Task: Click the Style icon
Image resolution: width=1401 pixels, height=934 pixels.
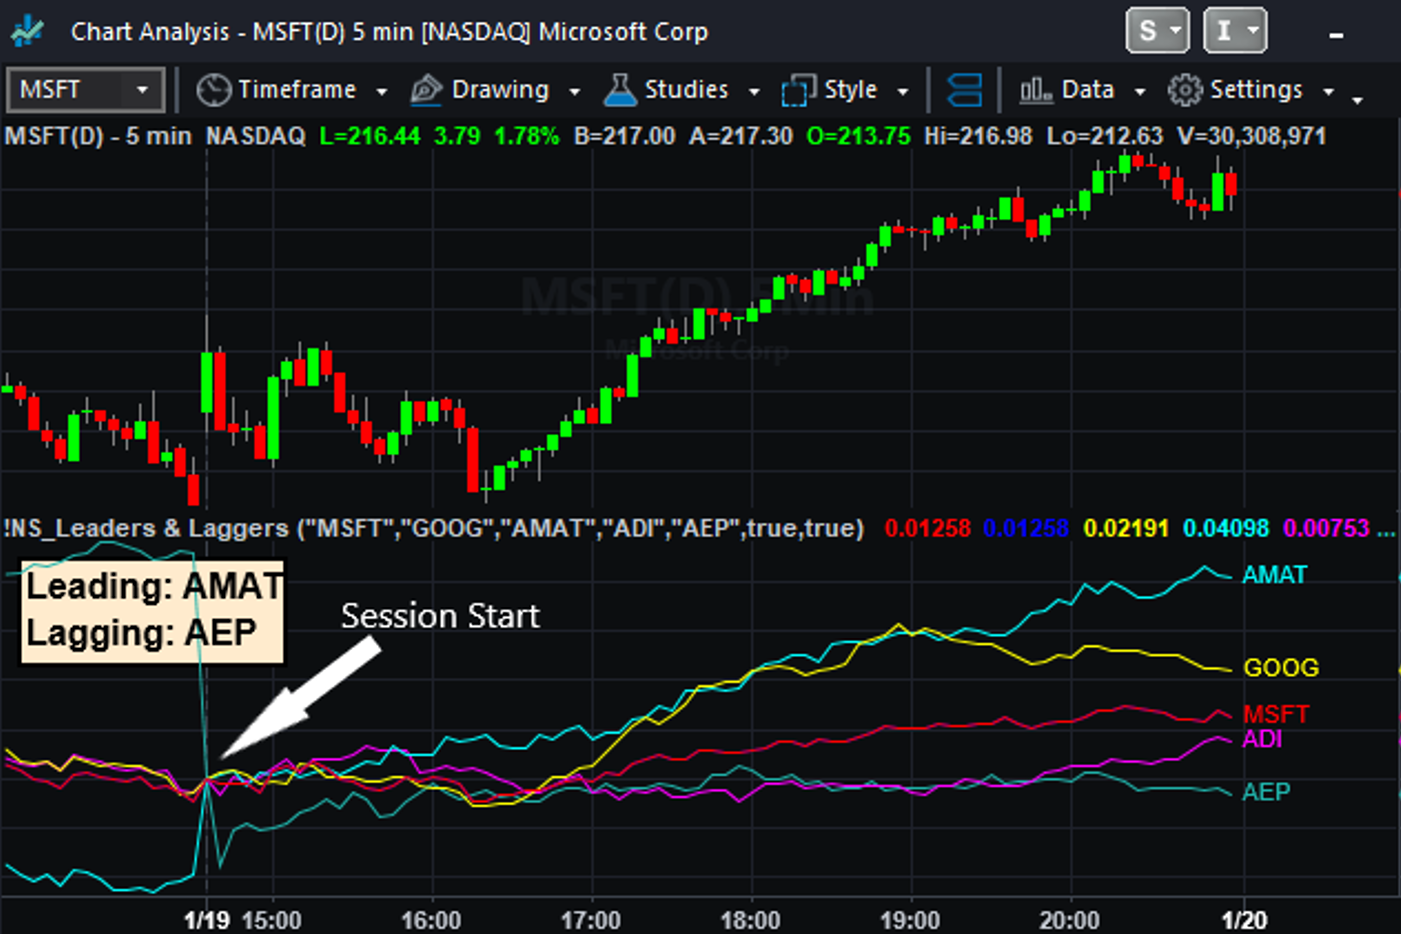Action: [x=799, y=90]
